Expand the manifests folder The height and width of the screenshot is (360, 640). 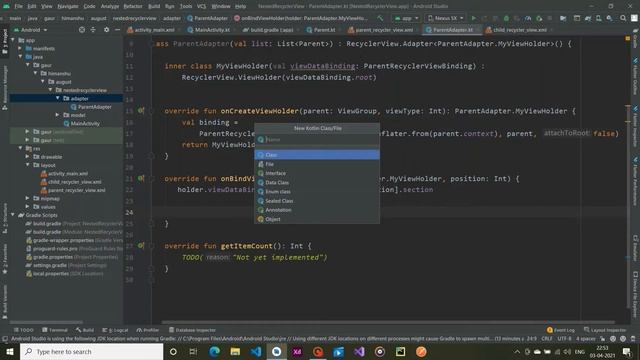[x=20, y=48]
